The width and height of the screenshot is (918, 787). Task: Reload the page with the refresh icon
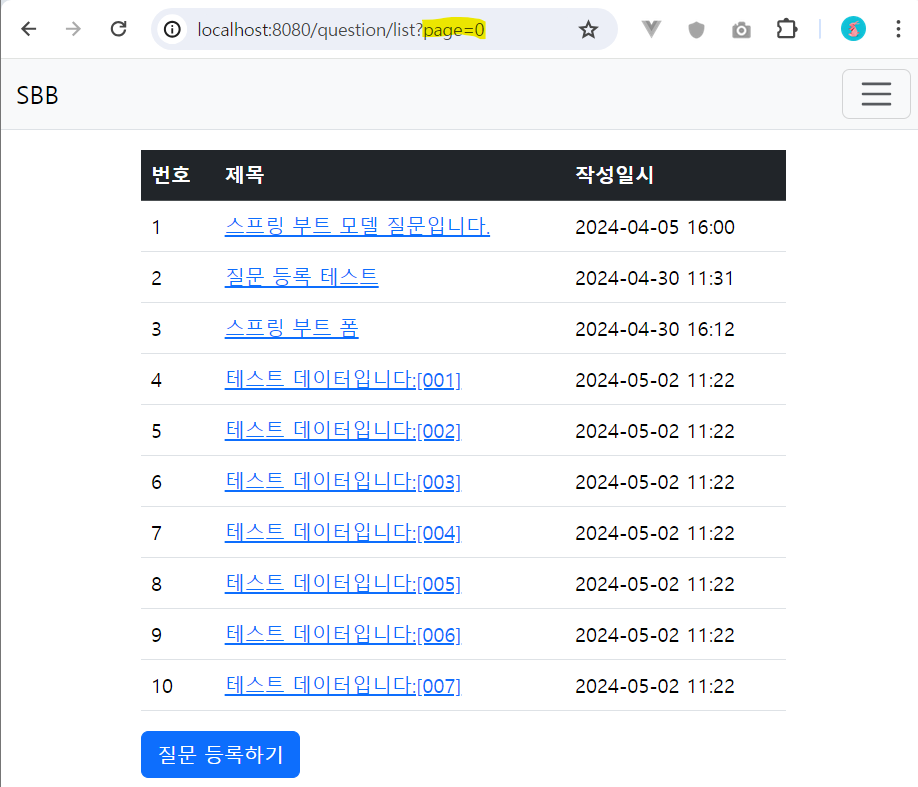pyautogui.click(x=118, y=29)
